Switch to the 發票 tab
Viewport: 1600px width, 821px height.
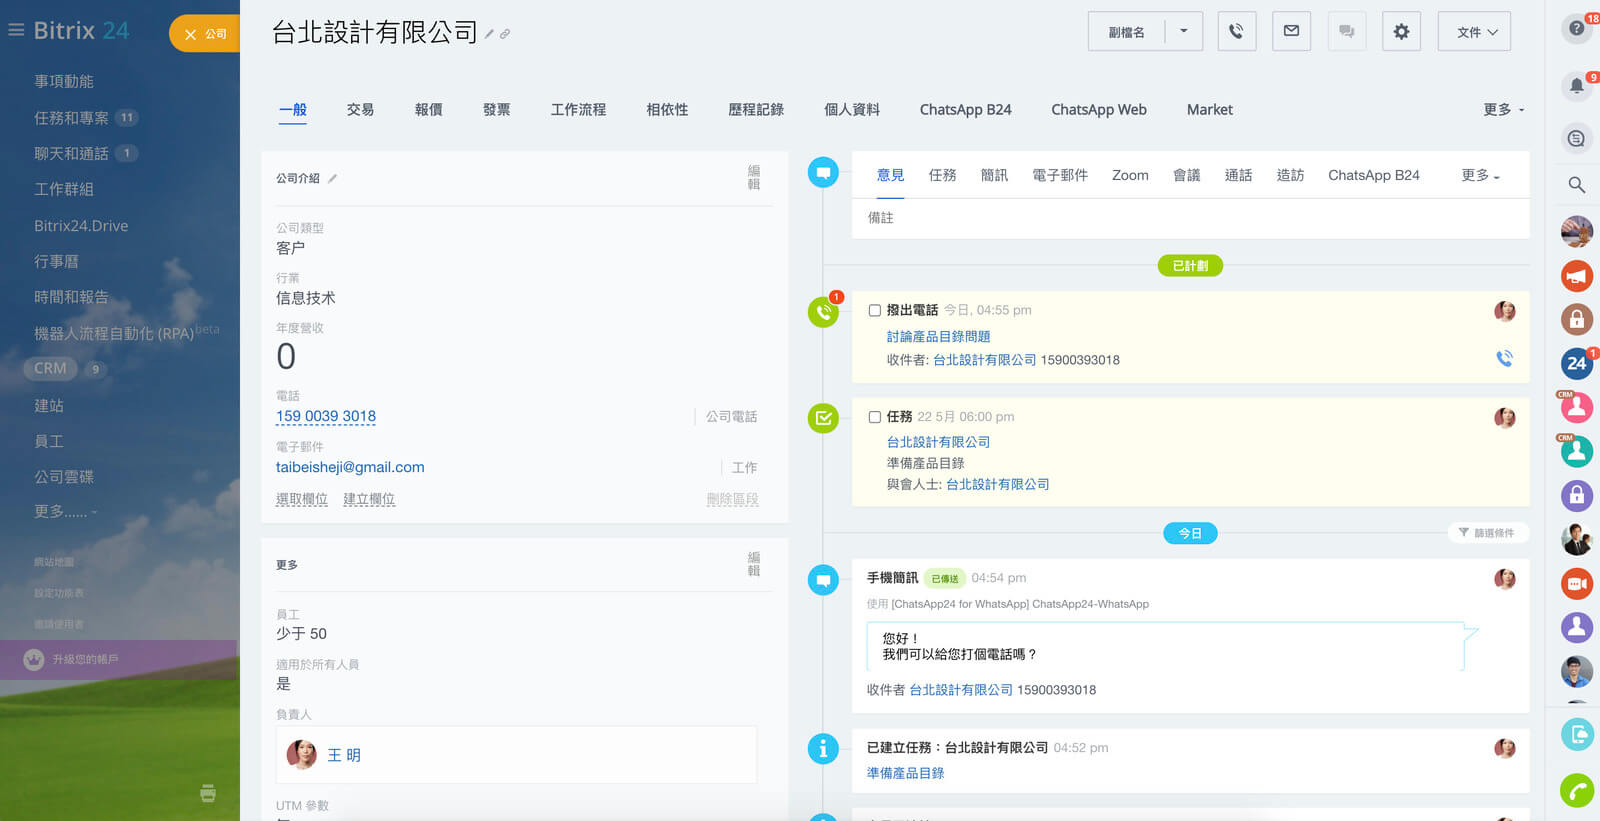point(496,110)
